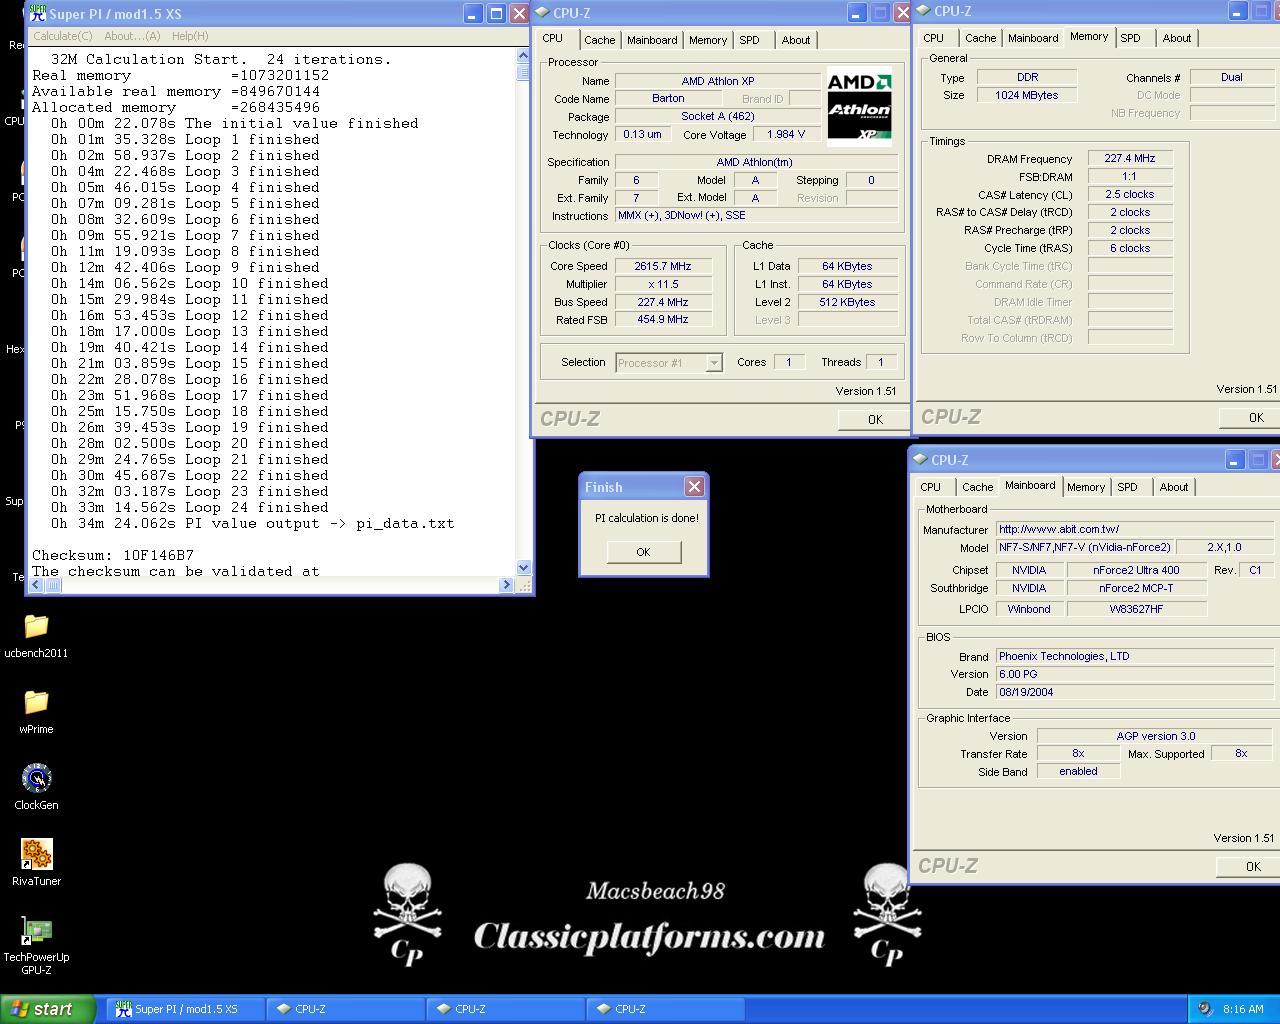This screenshot has width=1280, height=1024.
Task: Maximize the Super PI window
Action: click(x=496, y=13)
